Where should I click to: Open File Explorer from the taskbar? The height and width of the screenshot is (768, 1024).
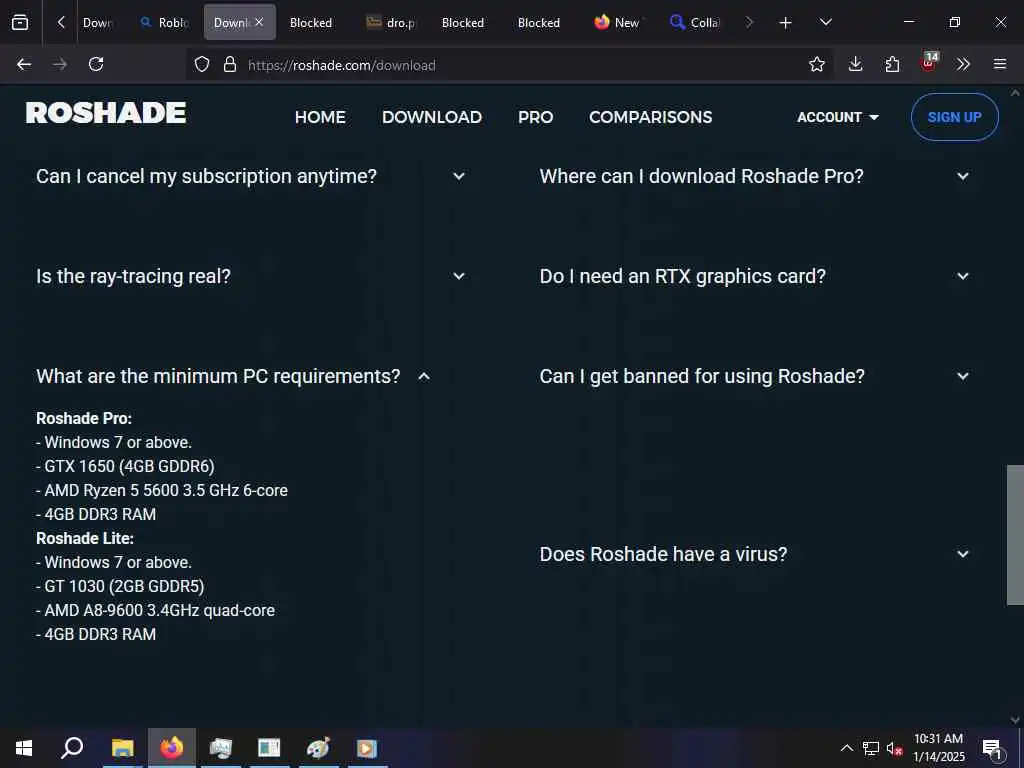point(122,748)
